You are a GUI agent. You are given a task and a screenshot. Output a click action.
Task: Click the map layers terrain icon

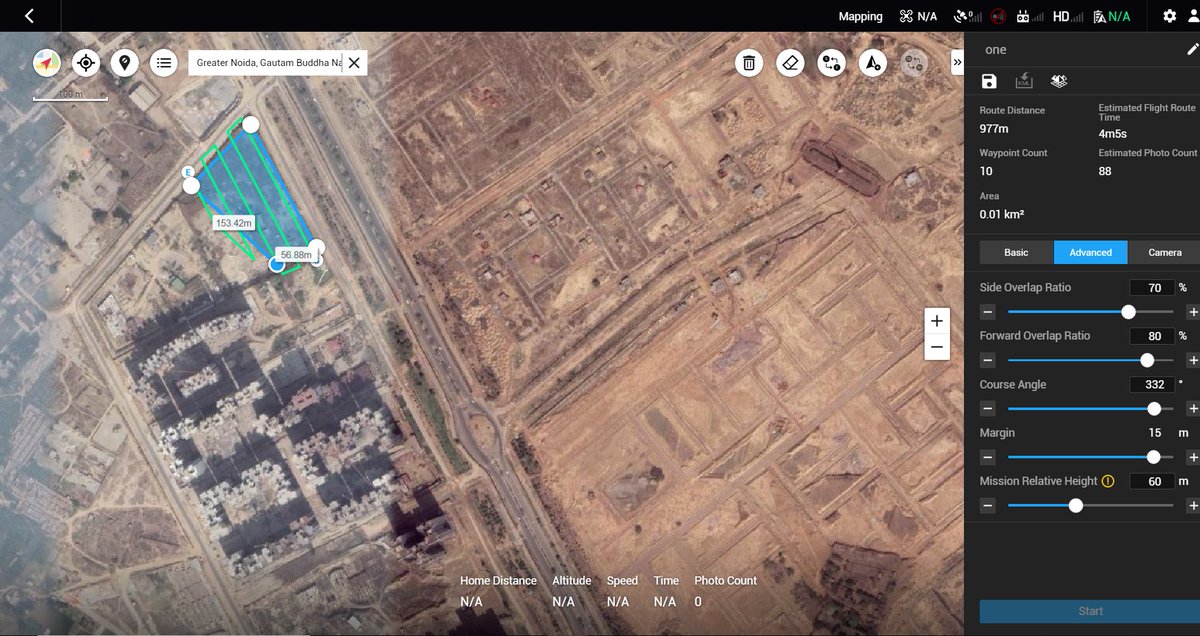1059,81
